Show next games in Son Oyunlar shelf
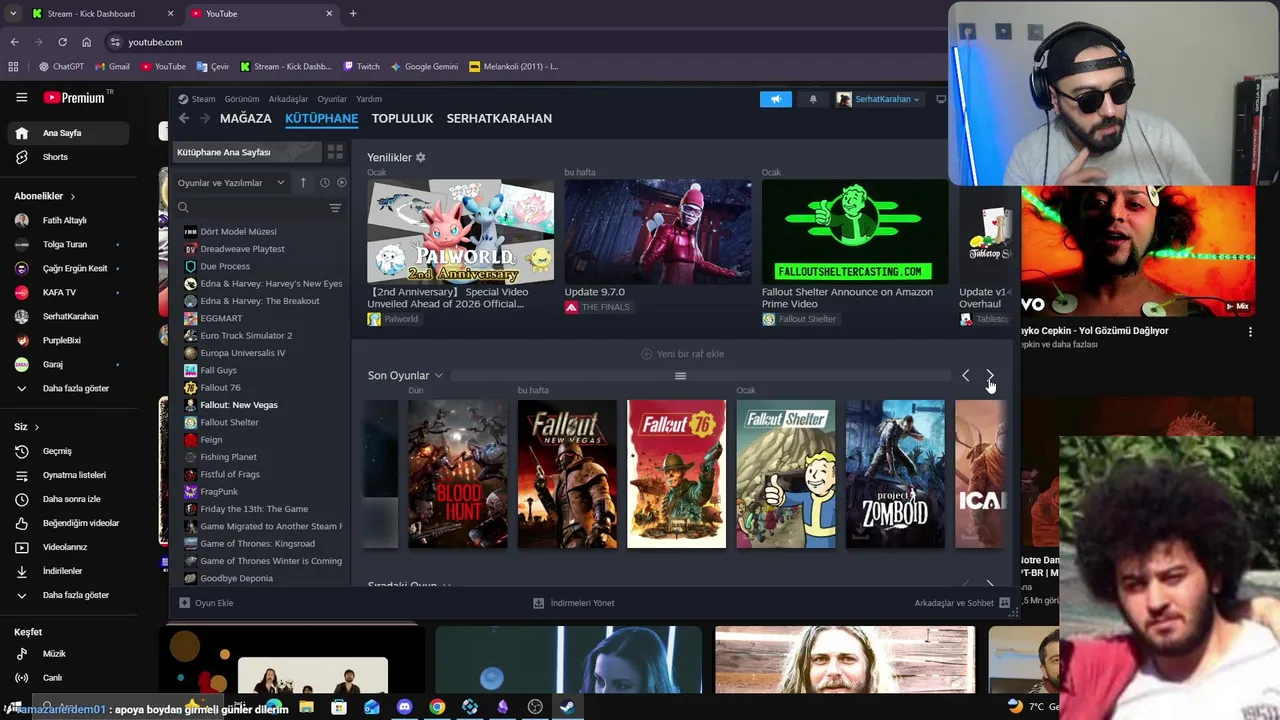The image size is (1280, 720). click(990, 376)
